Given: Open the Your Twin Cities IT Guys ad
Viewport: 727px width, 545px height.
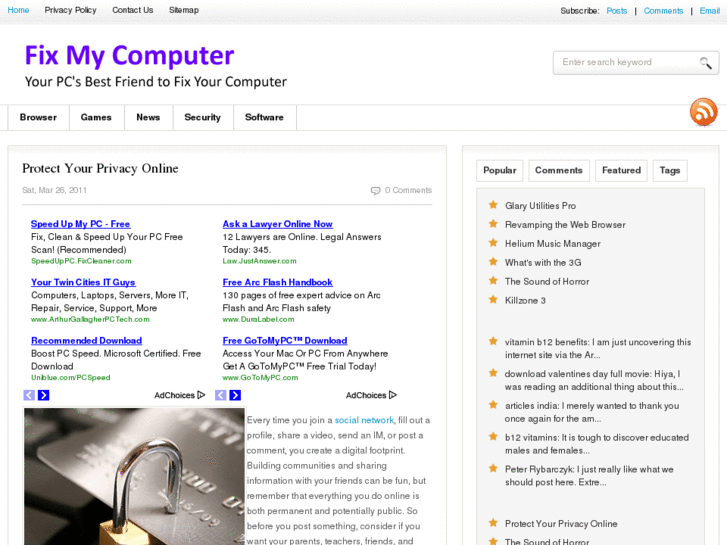Looking at the screenshot, I should pos(83,282).
